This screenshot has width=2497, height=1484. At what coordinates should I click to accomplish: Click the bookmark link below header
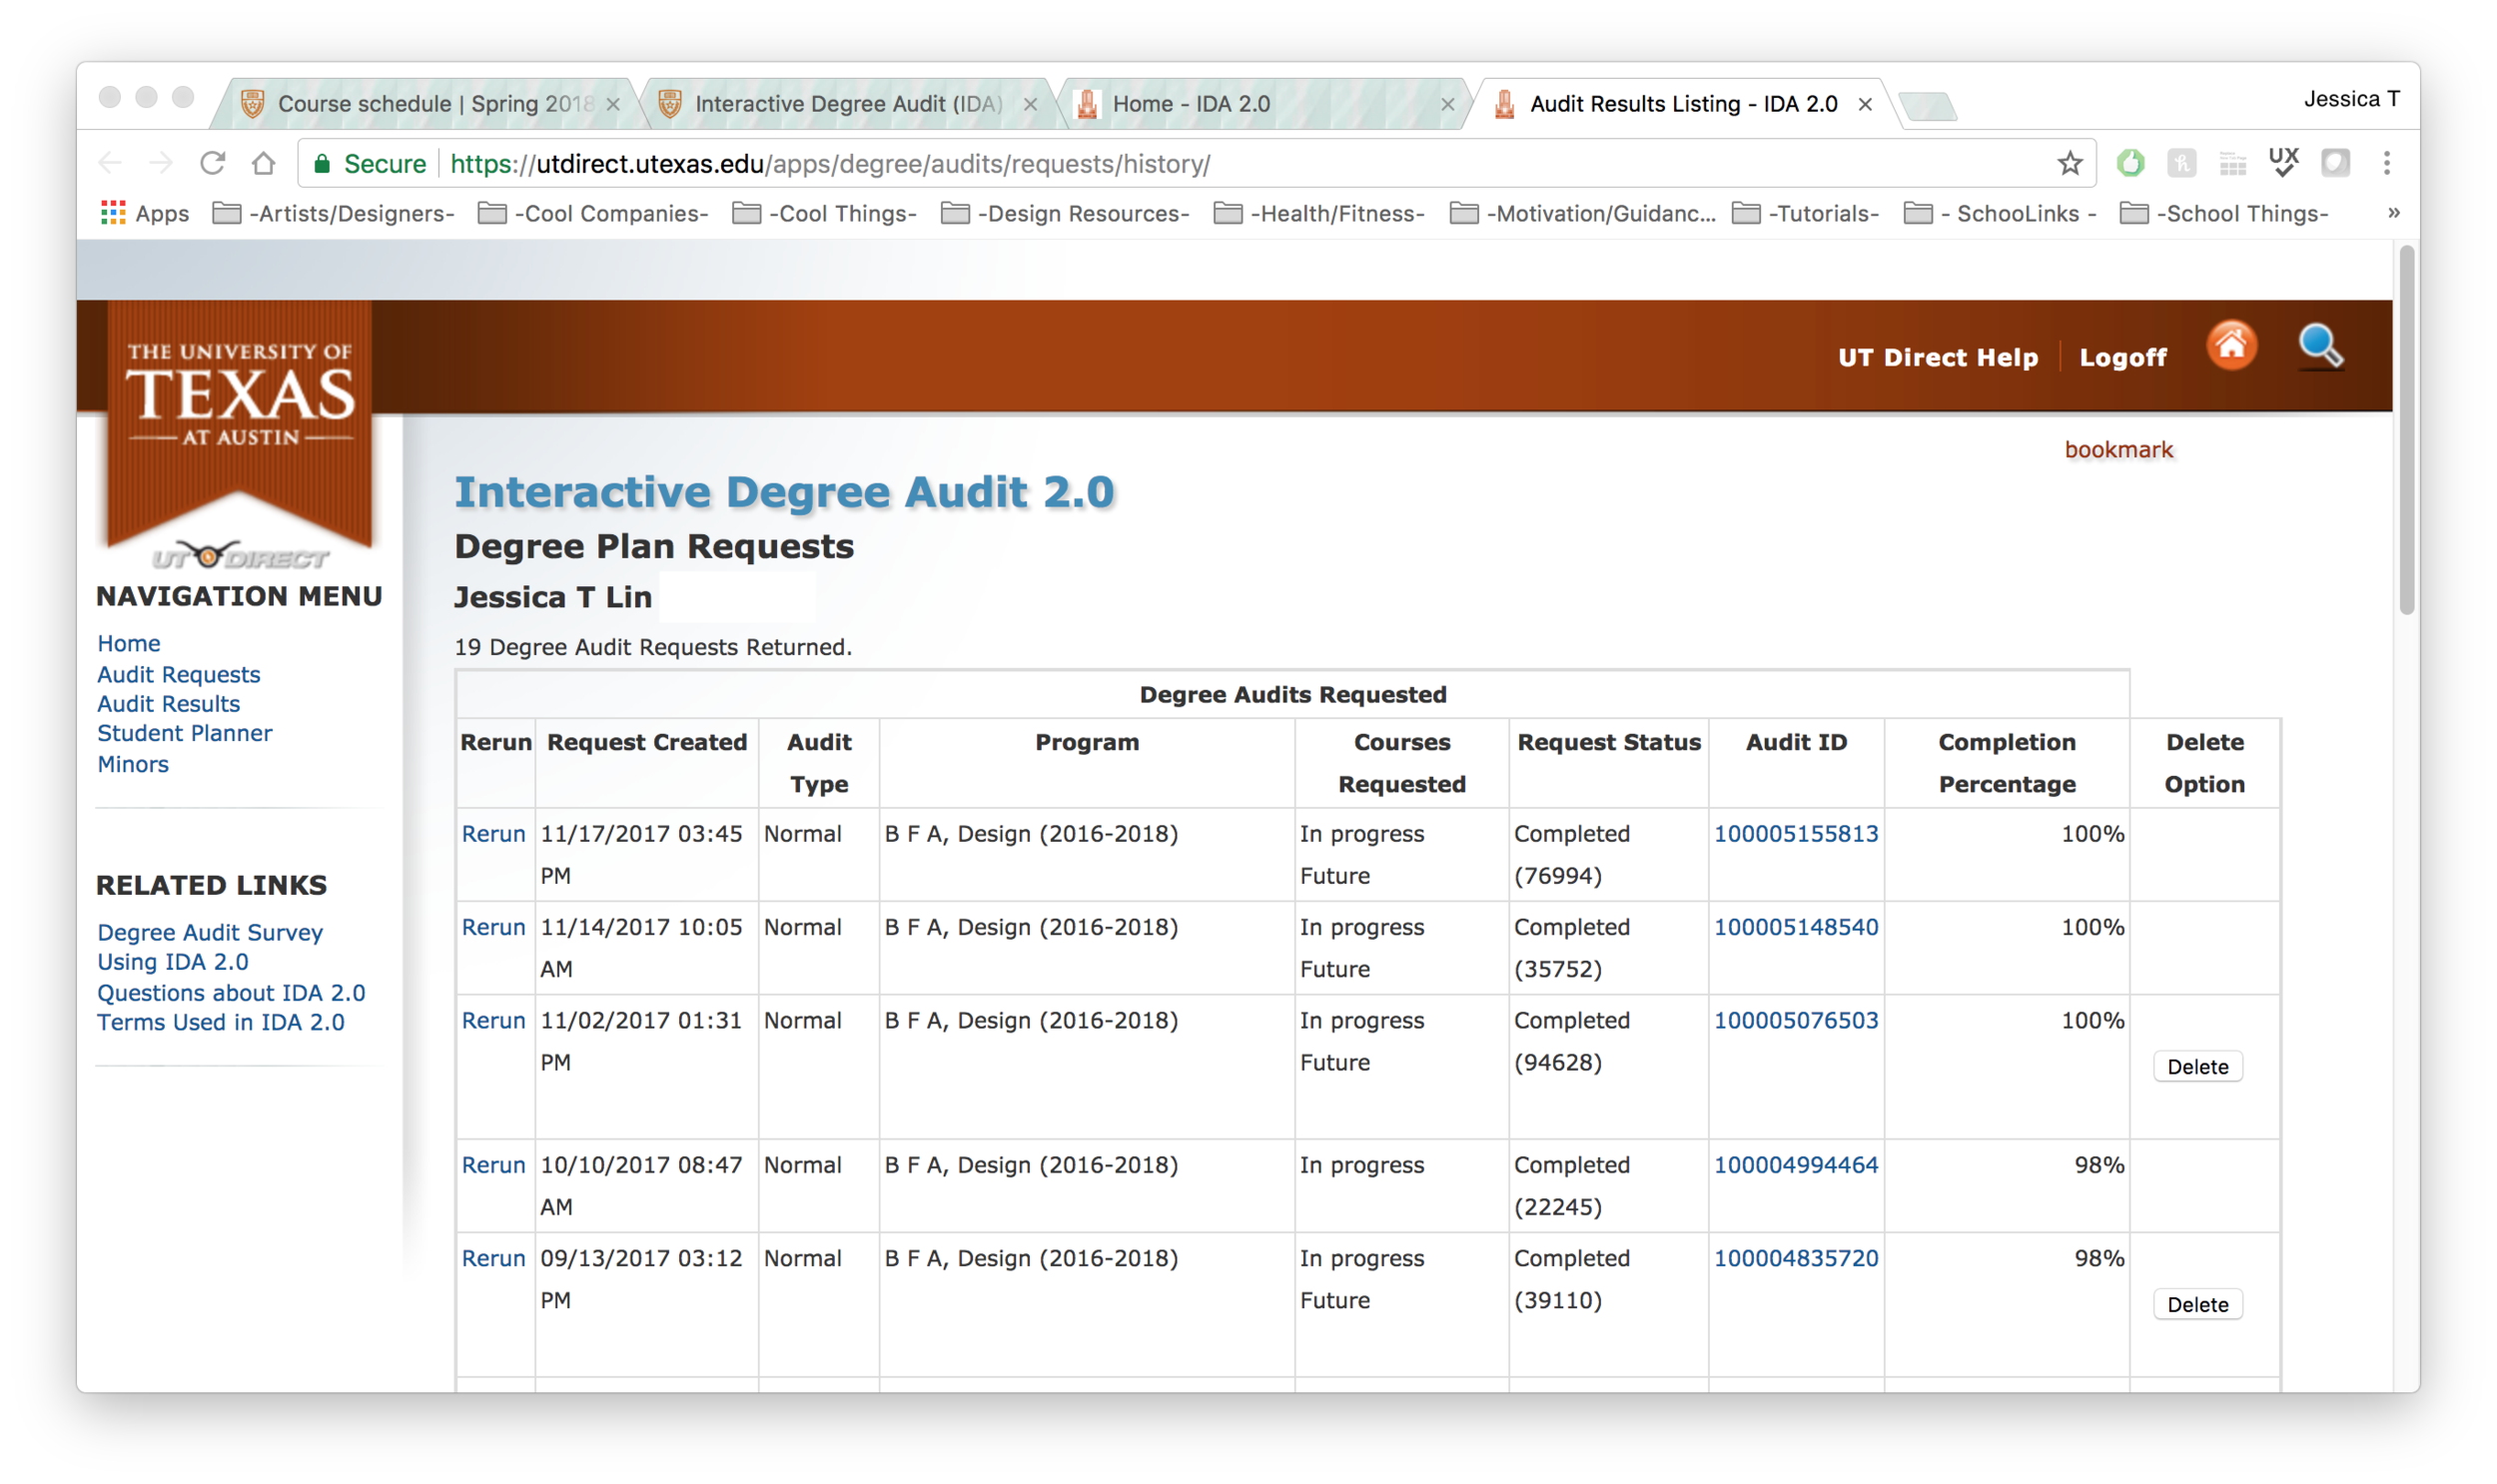[x=2118, y=450]
